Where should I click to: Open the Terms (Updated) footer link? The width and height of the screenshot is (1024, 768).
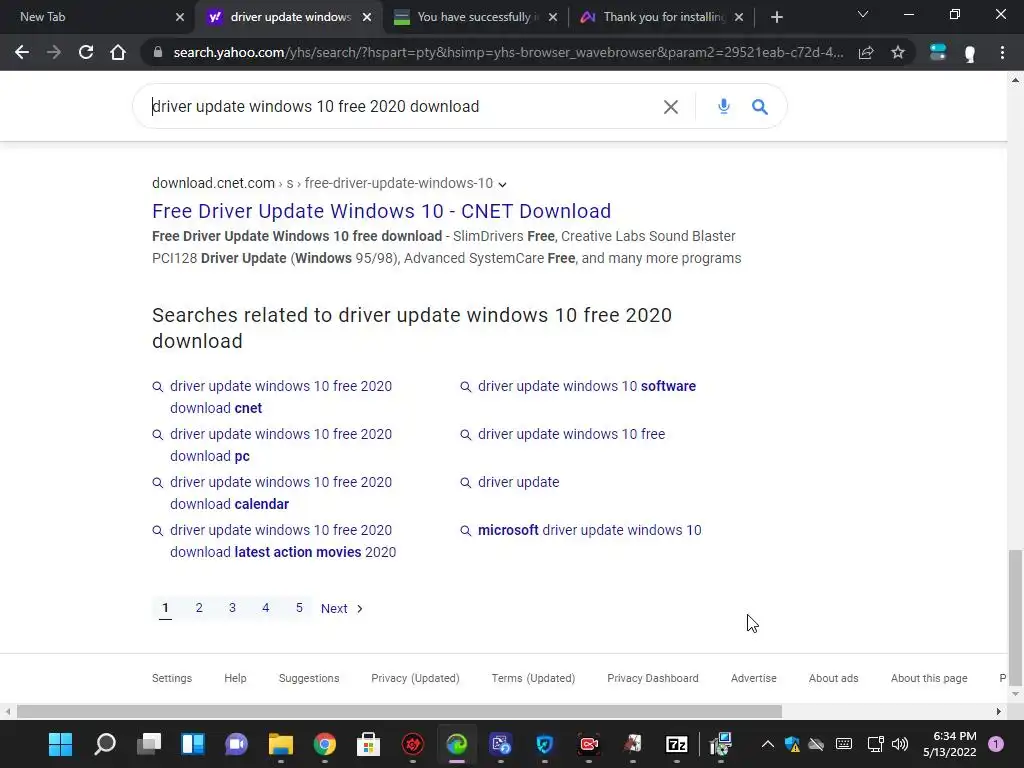pos(534,678)
